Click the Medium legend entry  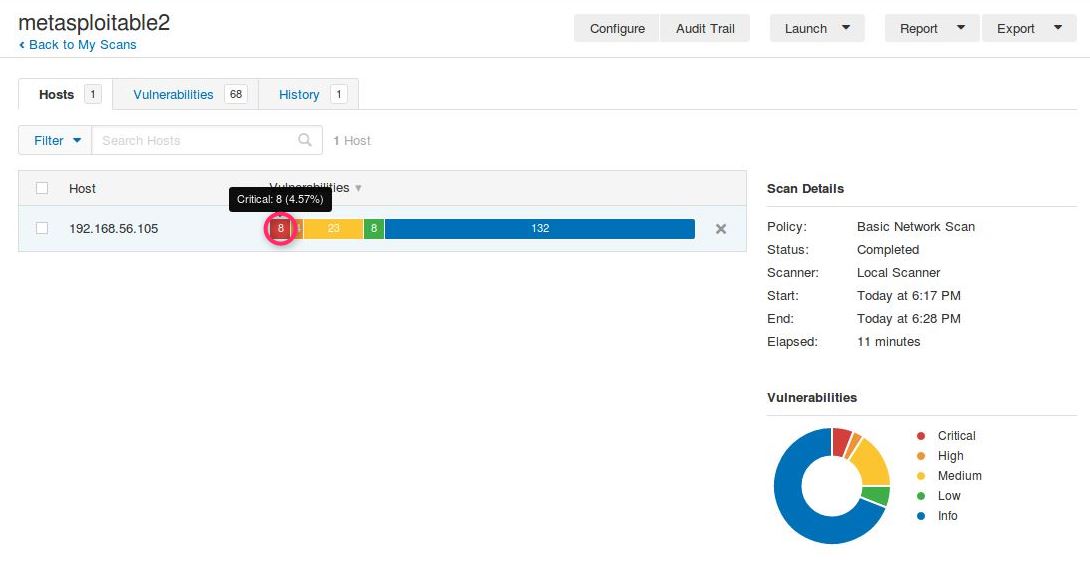(949, 476)
